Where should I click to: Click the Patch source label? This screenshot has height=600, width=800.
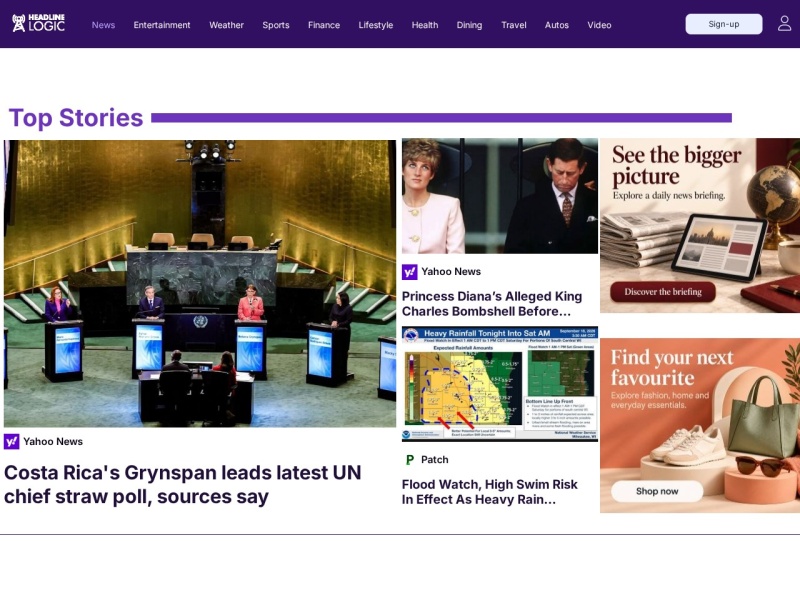click(x=435, y=460)
